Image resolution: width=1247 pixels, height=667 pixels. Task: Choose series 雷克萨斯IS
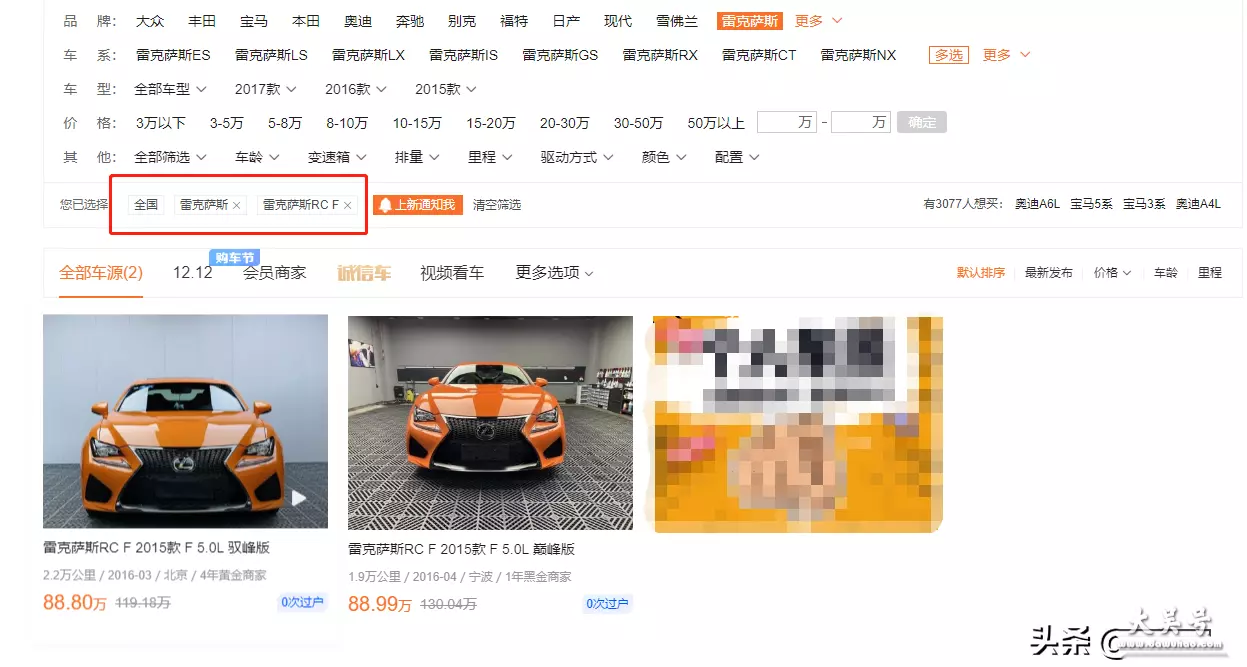click(463, 55)
